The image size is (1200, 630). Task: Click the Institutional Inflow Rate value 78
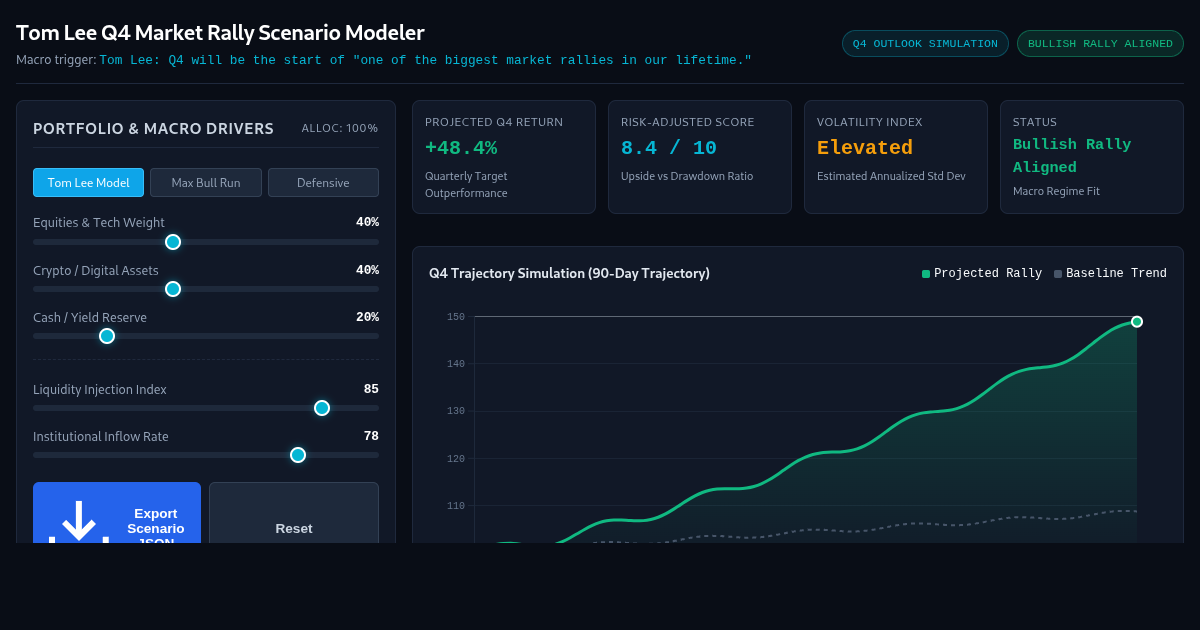tap(371, 436)
